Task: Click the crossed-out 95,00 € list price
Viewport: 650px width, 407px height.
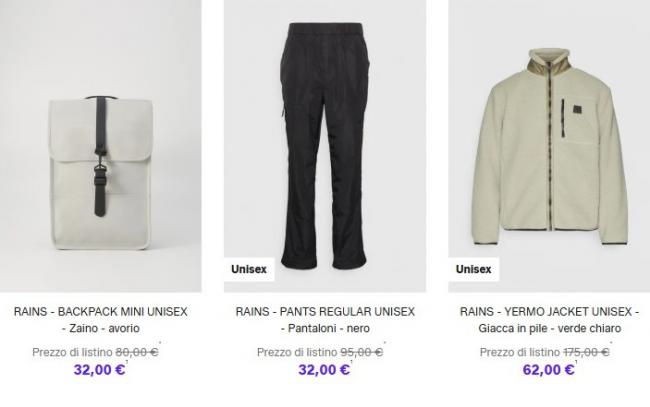Action: click(x=361, y=352)
